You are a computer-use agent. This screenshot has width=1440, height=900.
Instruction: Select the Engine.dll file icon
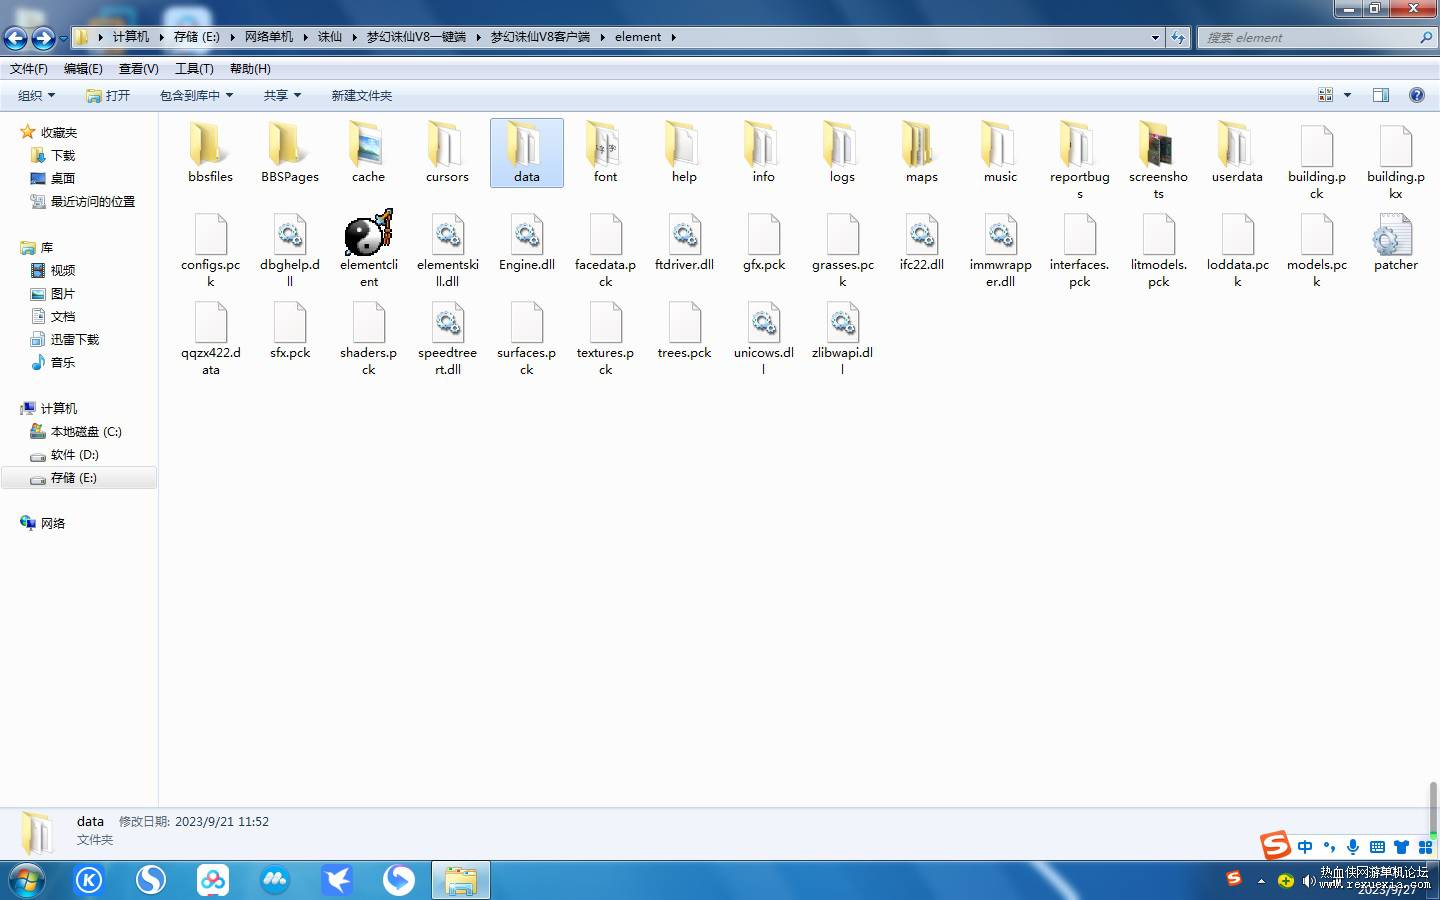click(526, 234)
